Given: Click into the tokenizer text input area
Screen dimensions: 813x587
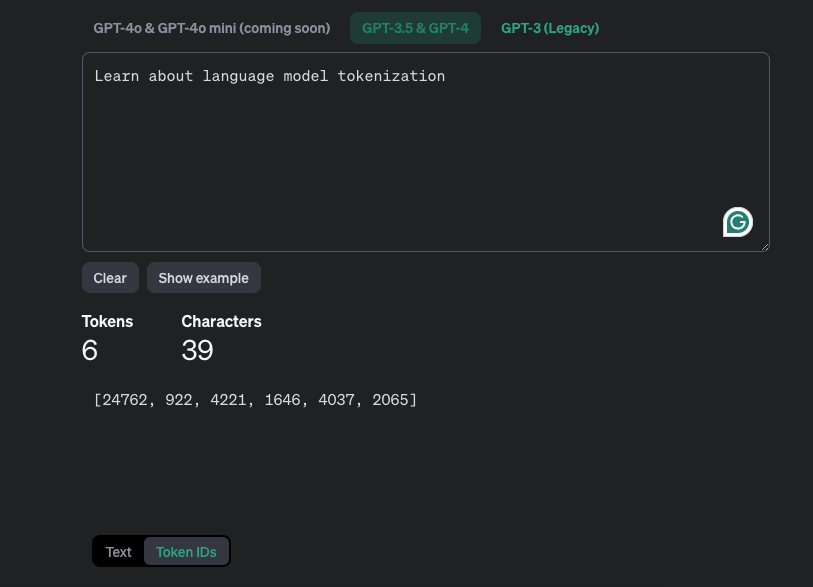Looking at the screenshot, I should click(x=426, y=152).
